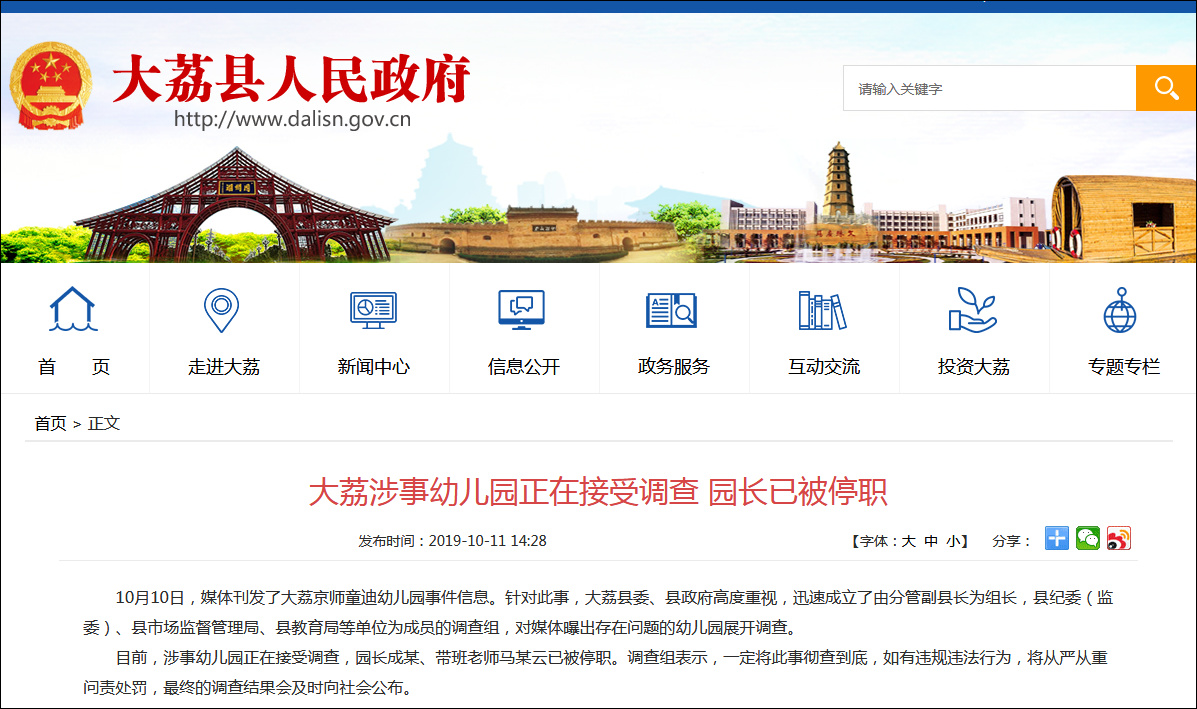Click the news monitor icon for 新闻中心
1197x709 pixels.
(x=373, y=310)
